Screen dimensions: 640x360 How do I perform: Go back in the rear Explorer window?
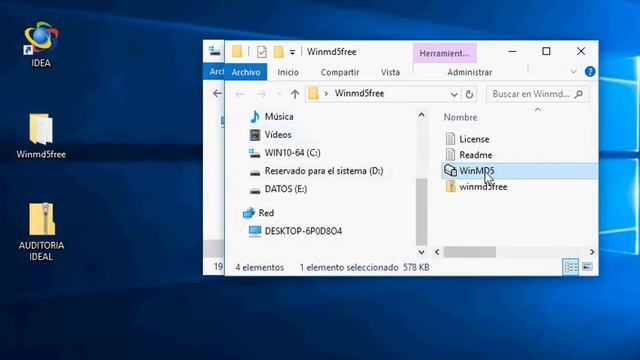click(x=217, y=93)
